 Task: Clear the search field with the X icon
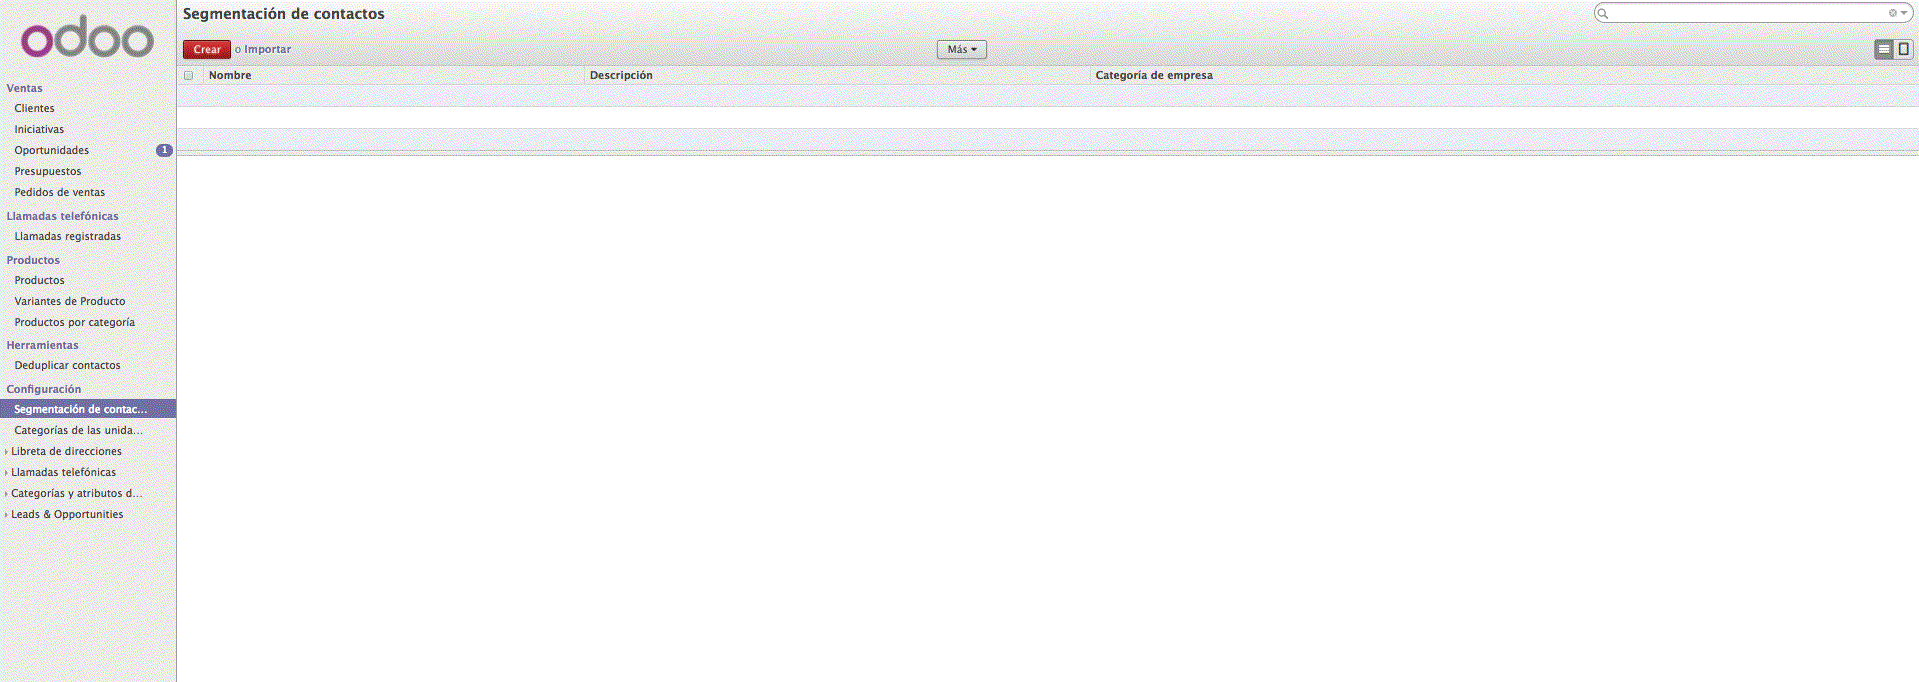(1892, 13)
